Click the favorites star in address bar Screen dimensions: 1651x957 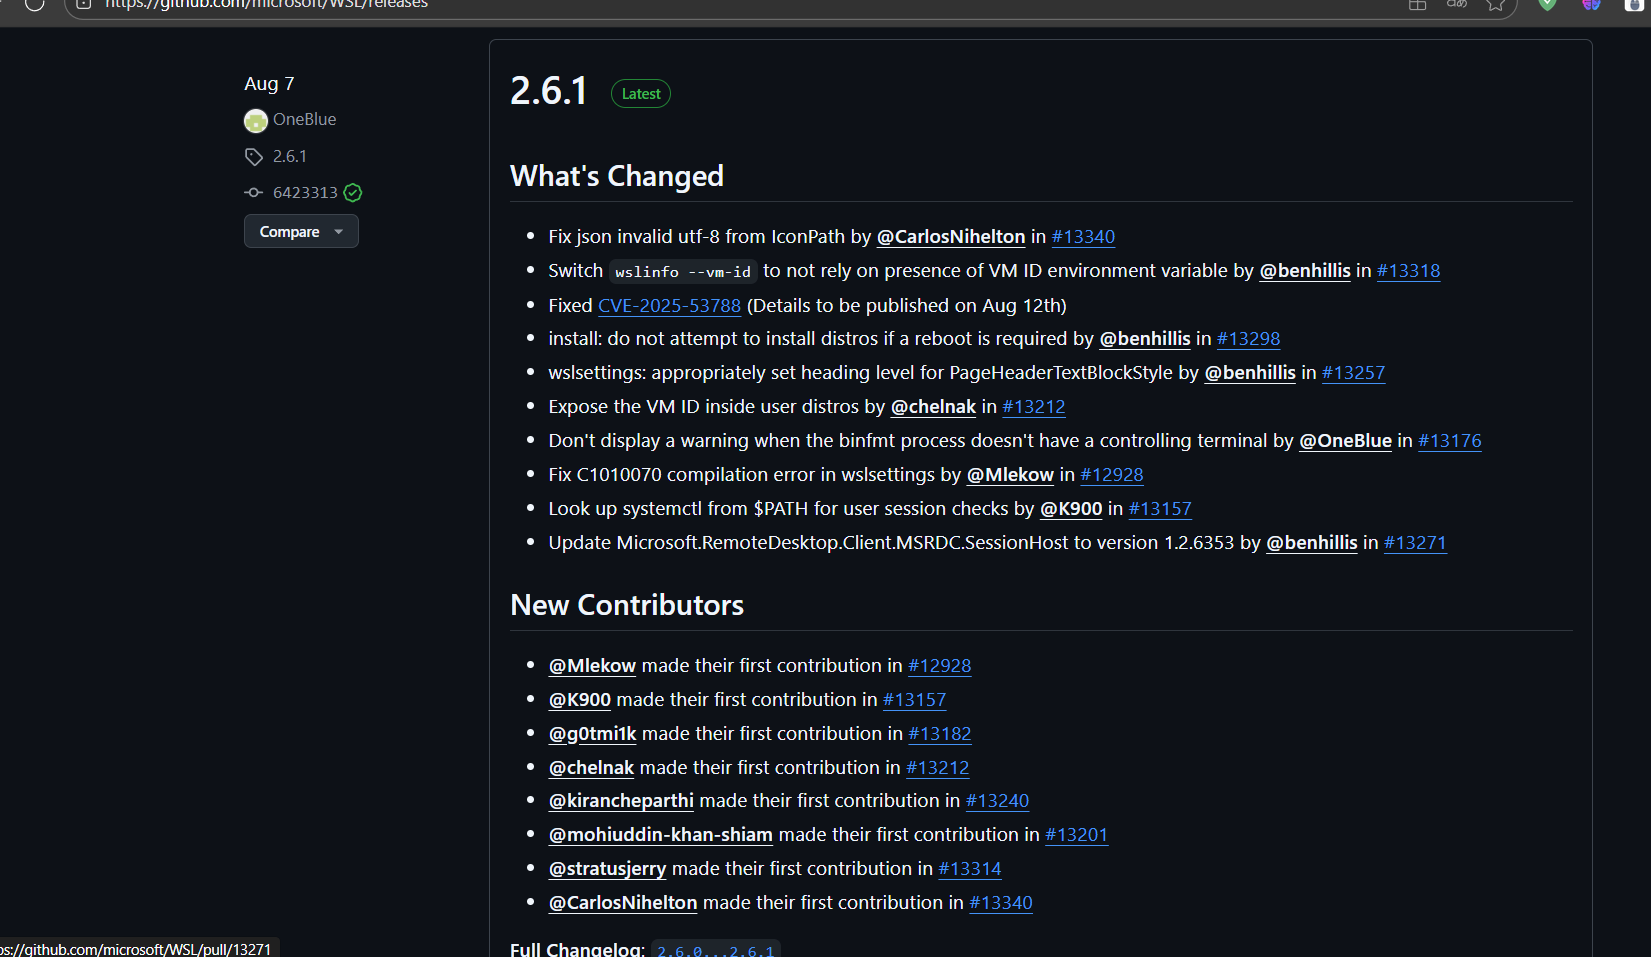(x=1495, y=5)
